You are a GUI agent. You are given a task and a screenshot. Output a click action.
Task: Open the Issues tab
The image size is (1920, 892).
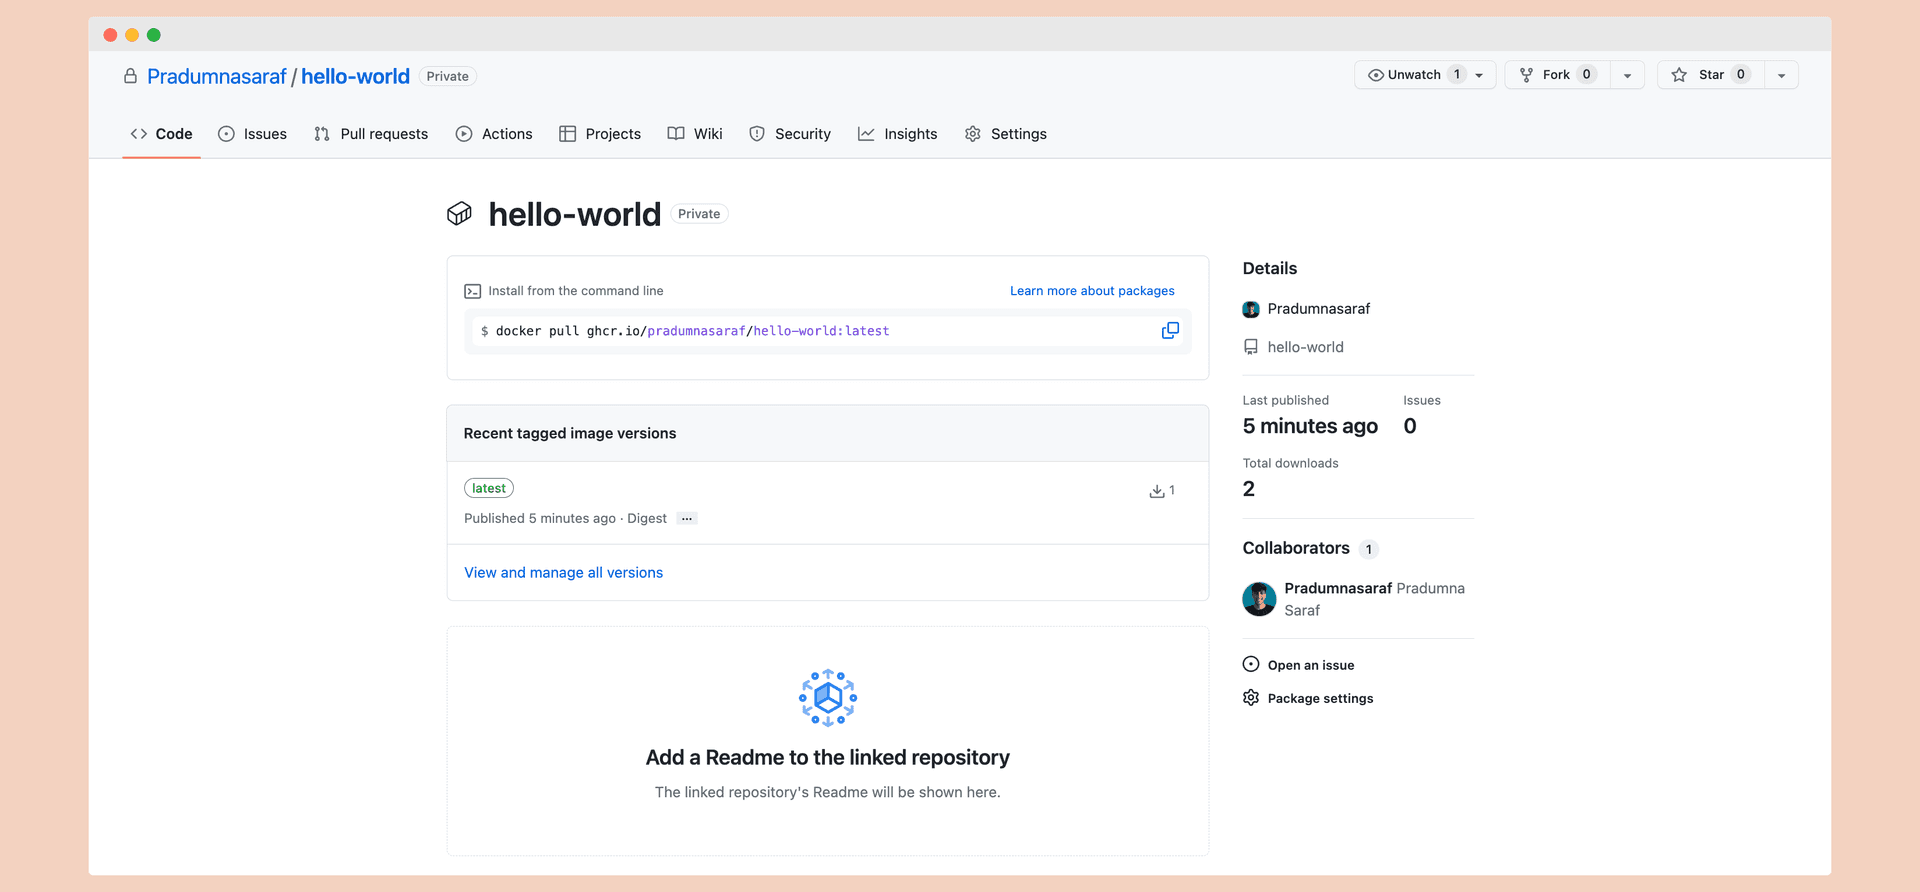click(252, 134)
